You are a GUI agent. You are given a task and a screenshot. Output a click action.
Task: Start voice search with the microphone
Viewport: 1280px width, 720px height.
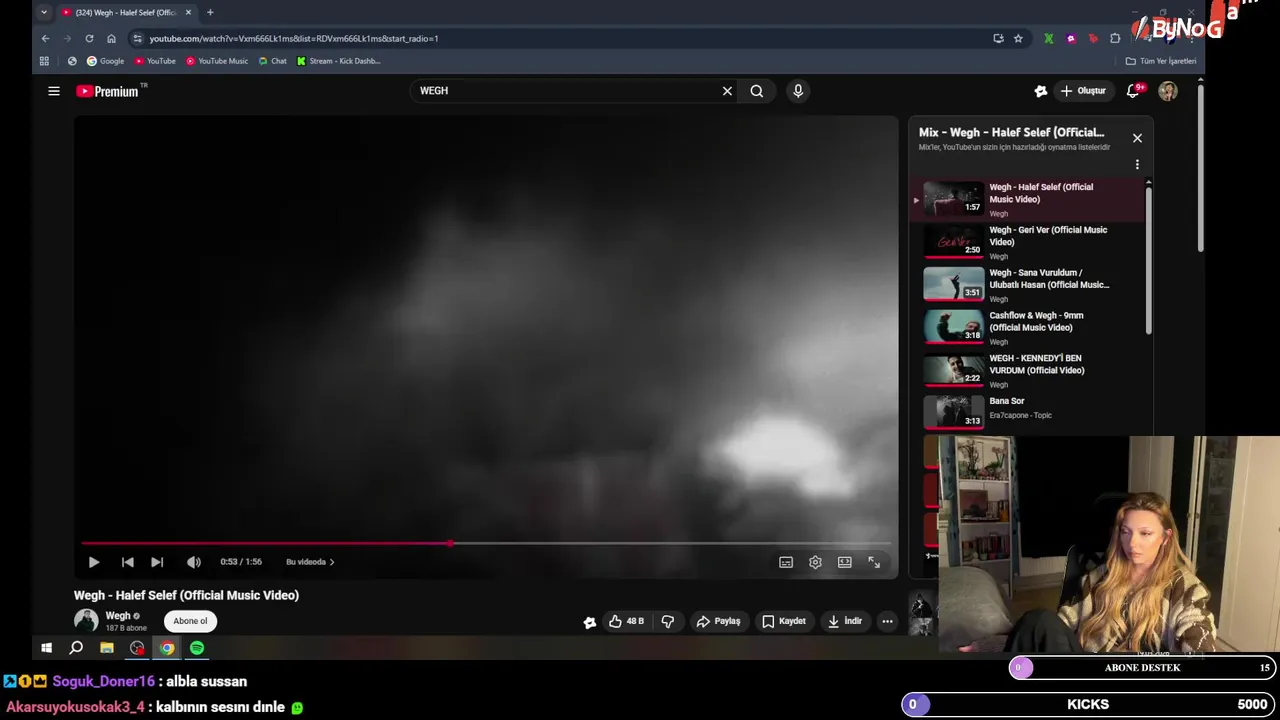798,91
